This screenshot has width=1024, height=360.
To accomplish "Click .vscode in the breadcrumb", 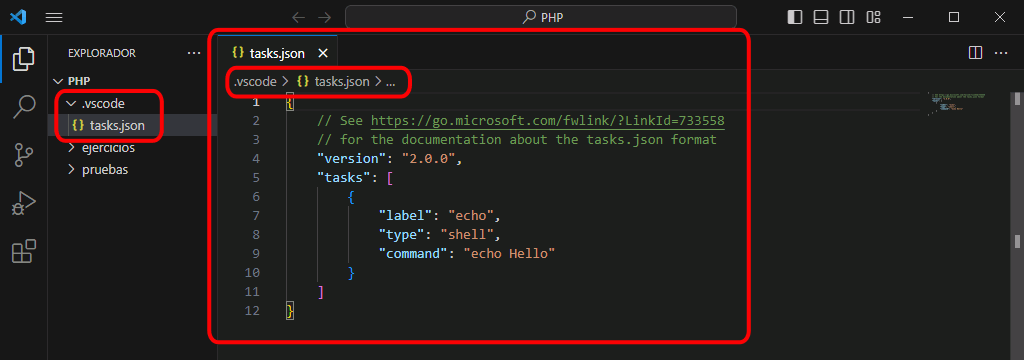I will (x=255, y=82).
